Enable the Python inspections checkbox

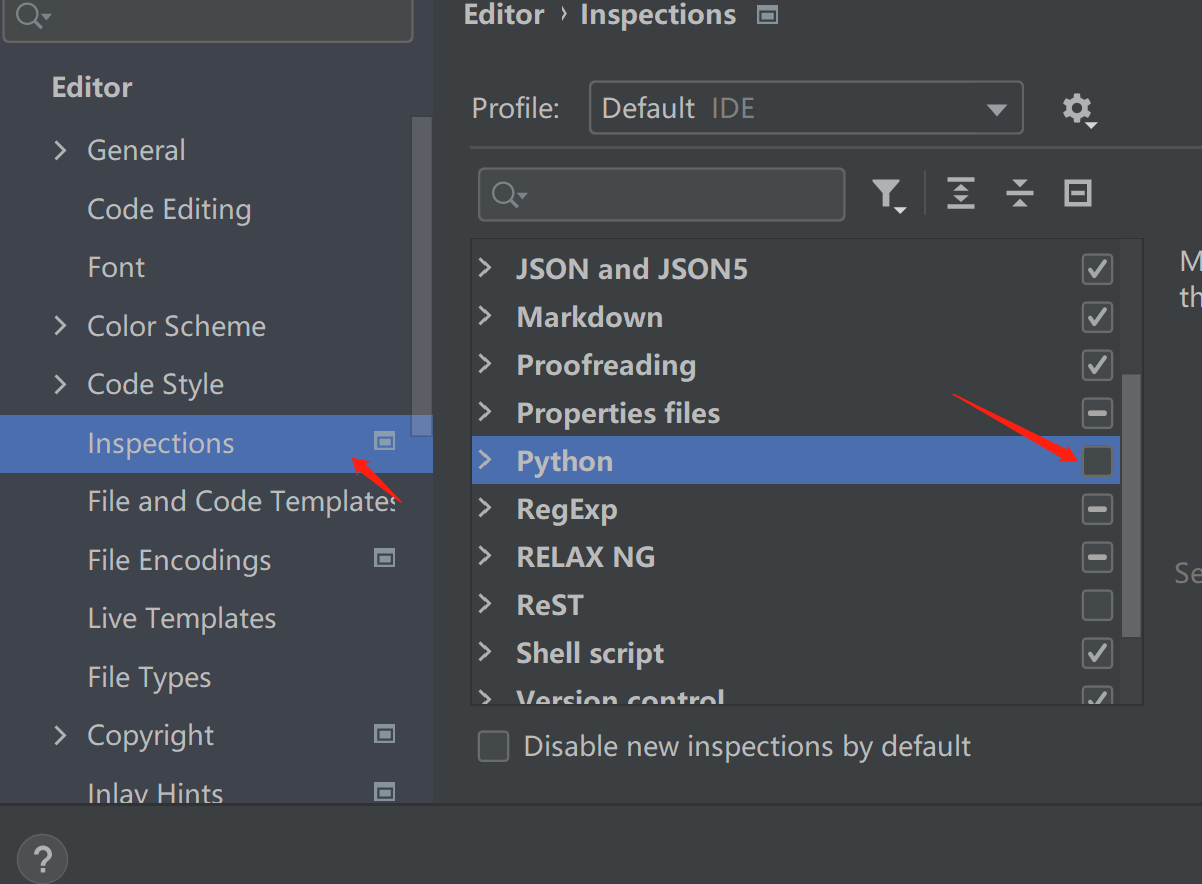pyautogui.click(x=1097, y=461)
